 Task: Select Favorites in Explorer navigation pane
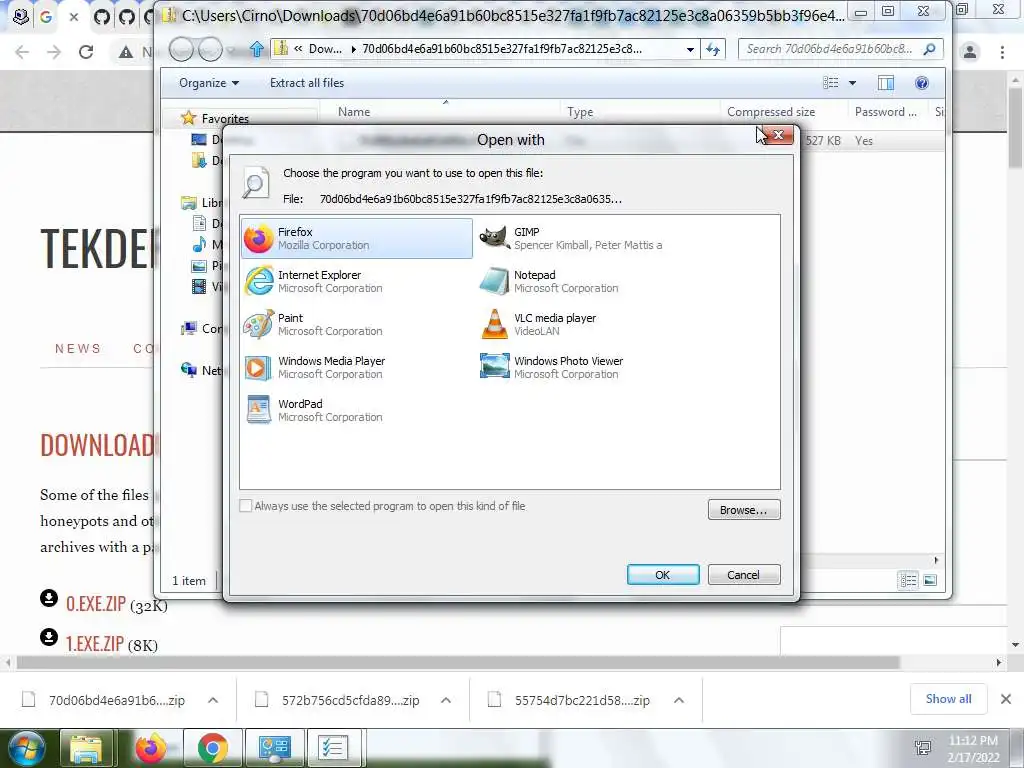[225, 119]
